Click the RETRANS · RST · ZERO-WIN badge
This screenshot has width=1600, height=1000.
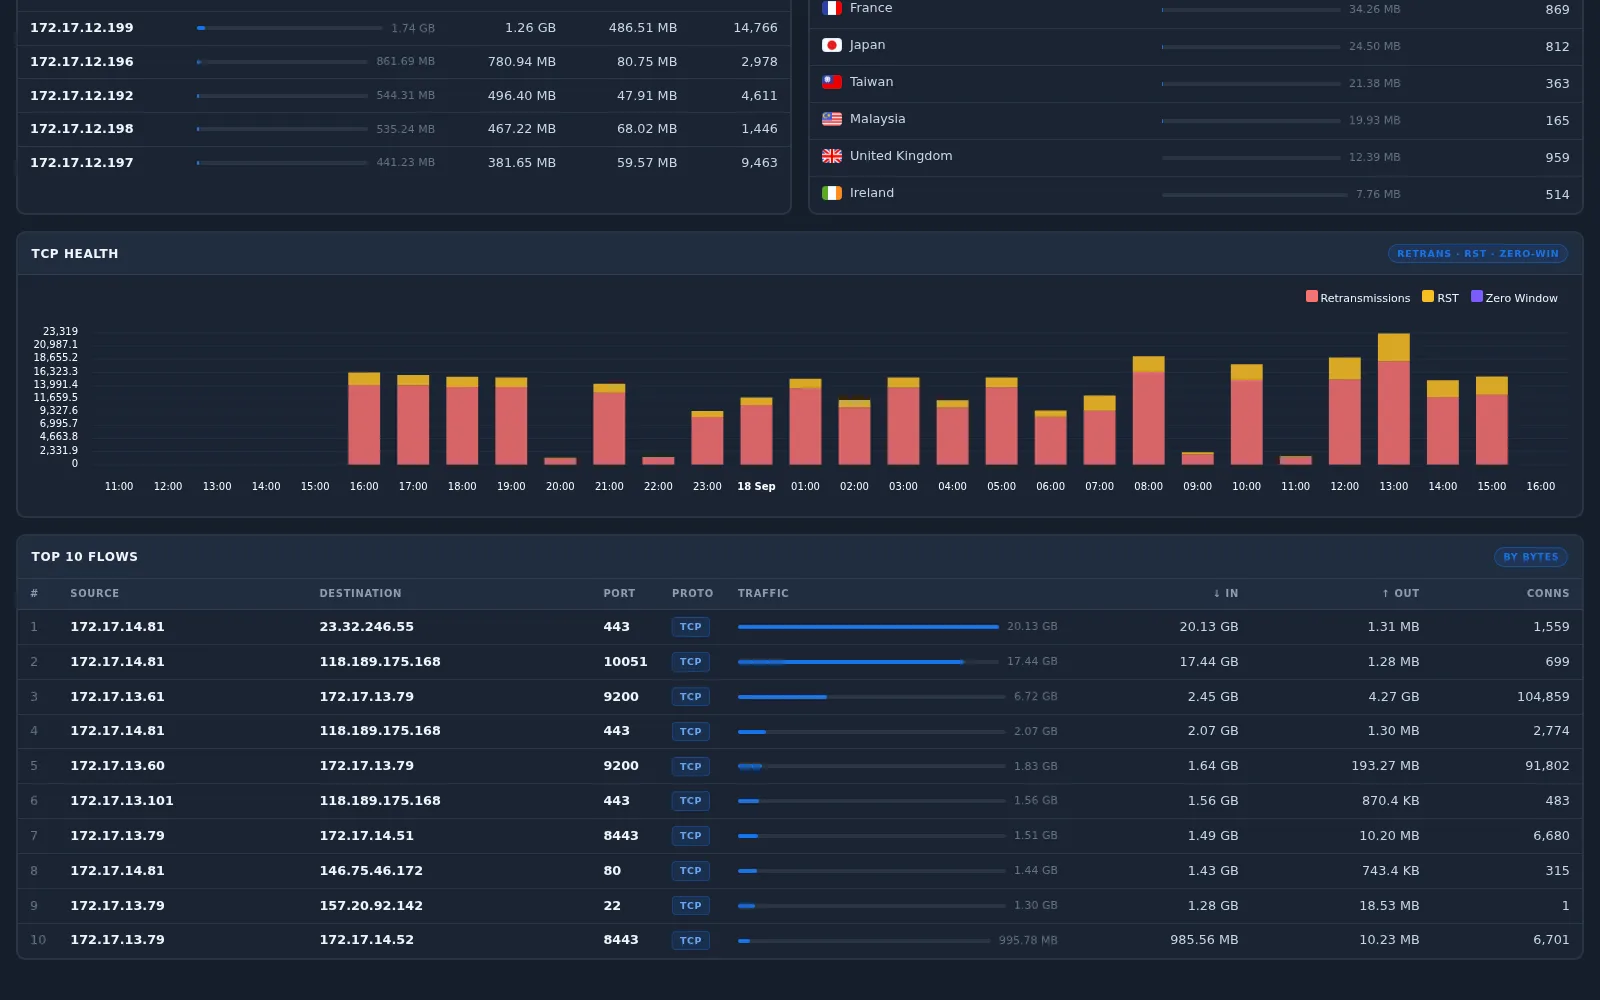click(x=1478, y=254)
